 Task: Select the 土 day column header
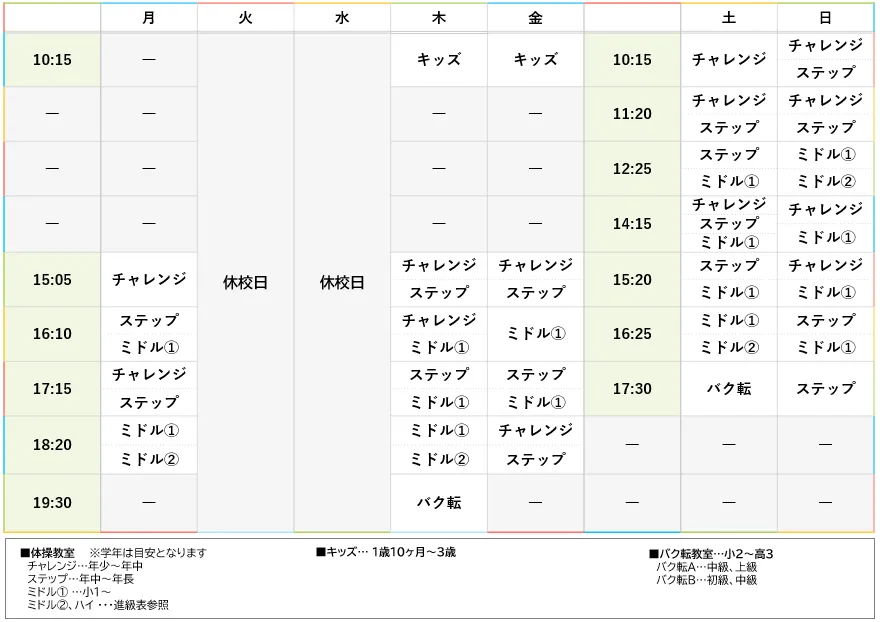728,16
